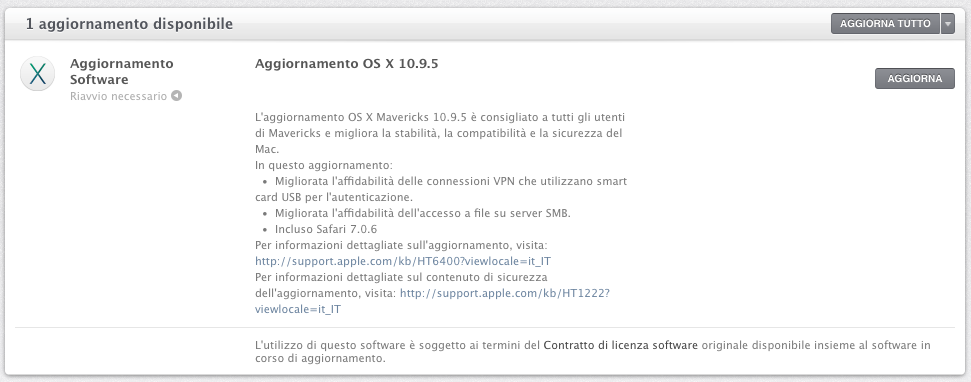Click the 1 aggiornamento disponibile header
Viewport: 971px width, 382px height.
(129, 24)
